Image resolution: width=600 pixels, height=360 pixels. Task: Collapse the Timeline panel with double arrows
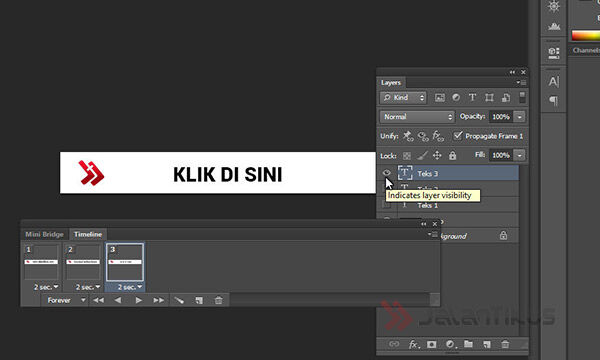tap(423, 224)
